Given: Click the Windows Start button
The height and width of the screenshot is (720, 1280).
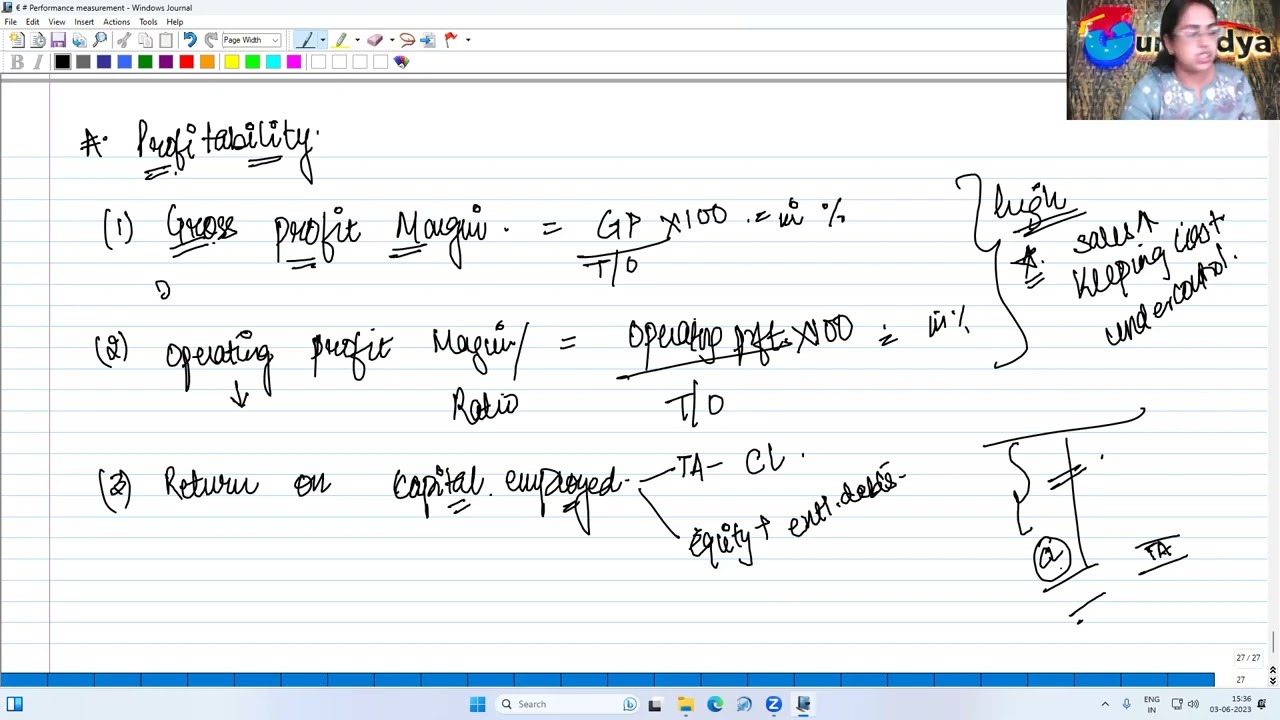Looking at the screenshot, I should pyautogui.click(x=477, y=704).
